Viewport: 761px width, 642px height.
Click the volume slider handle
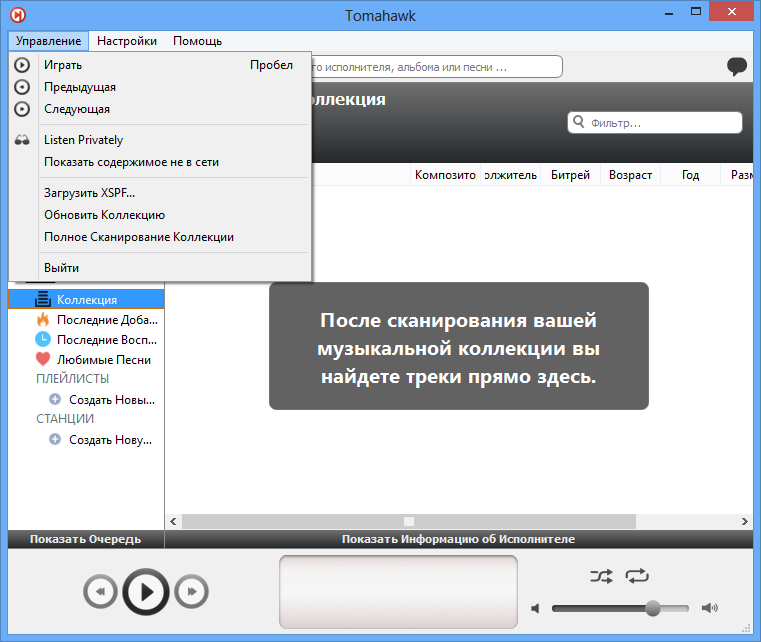click(653, 608)
